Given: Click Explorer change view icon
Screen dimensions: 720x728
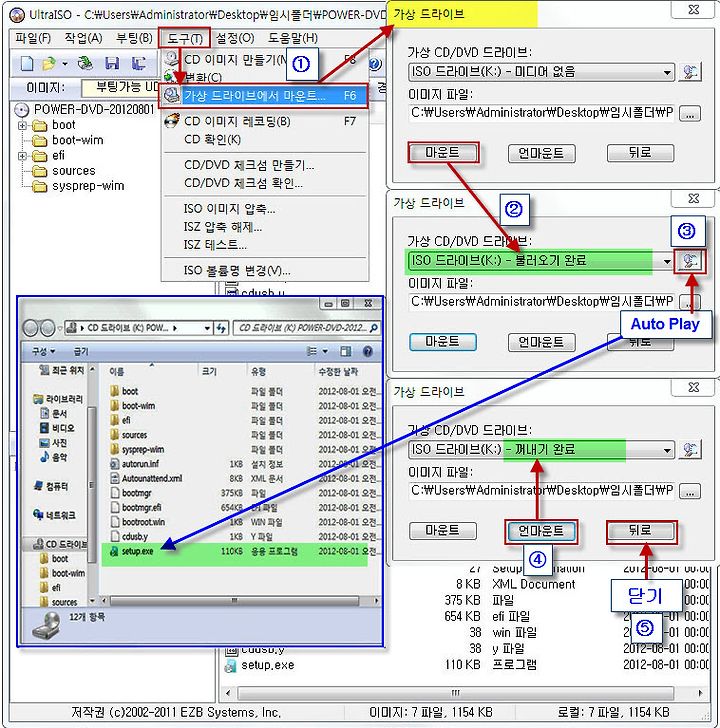Looking at the screenshot, I should 312,351.
